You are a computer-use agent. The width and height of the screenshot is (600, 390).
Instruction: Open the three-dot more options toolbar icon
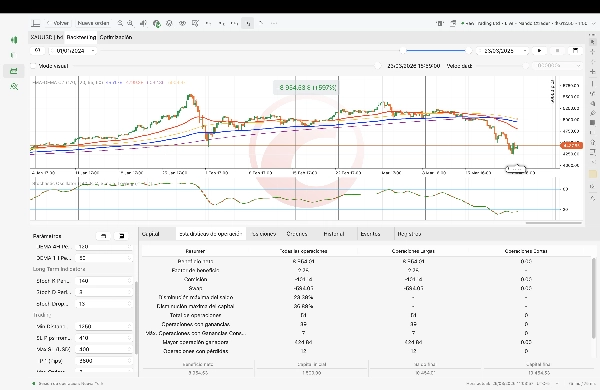[x=274, y=23]
